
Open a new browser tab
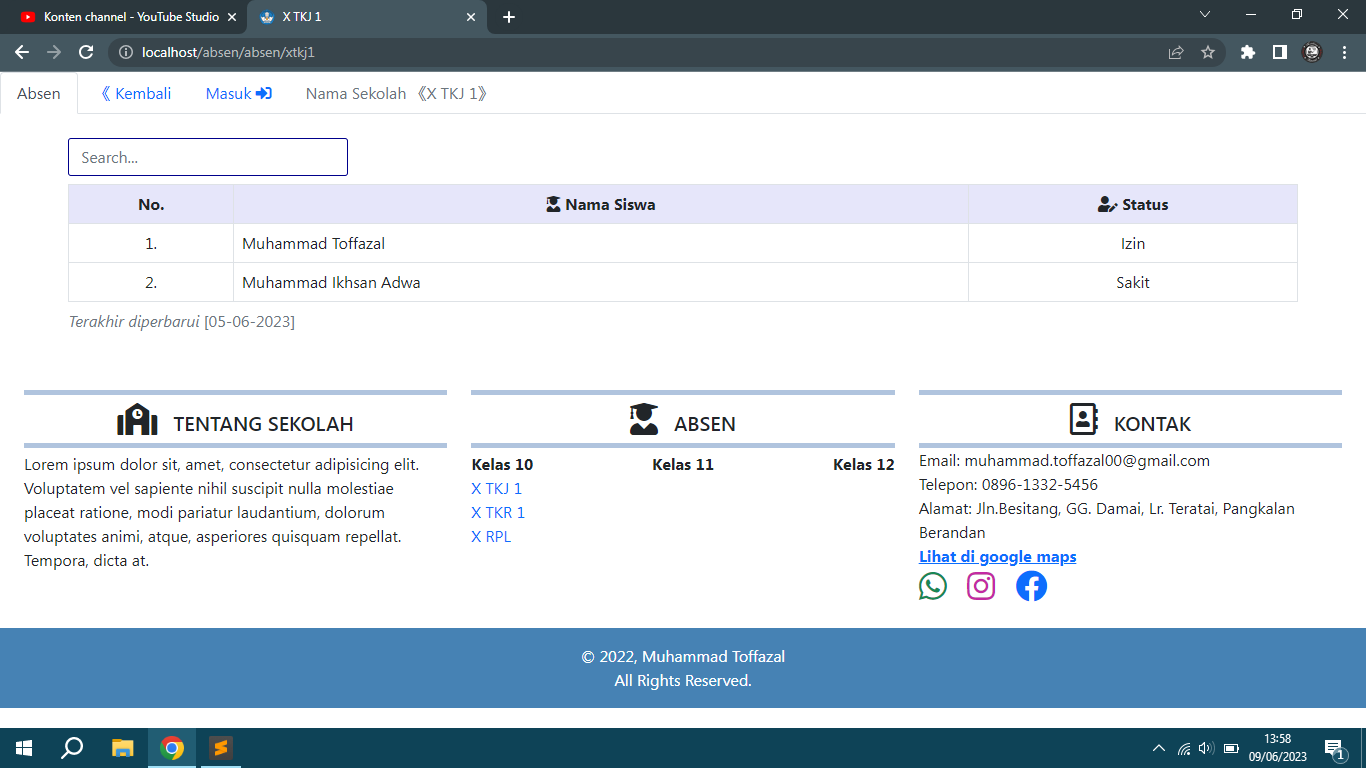509,17
